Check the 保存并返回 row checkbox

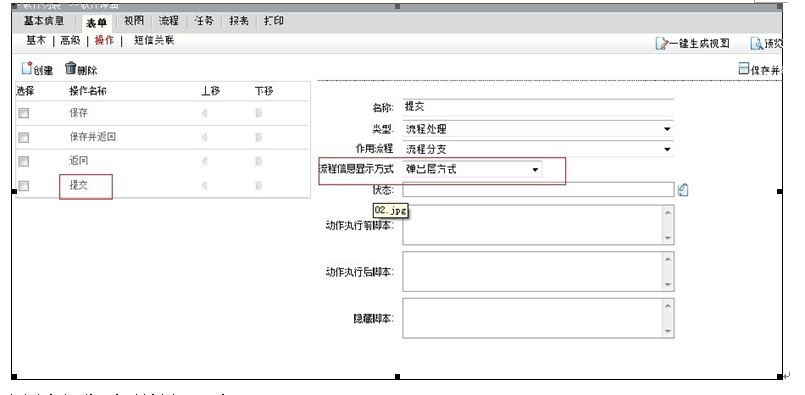pyautogui.click(x=24, y=138)
